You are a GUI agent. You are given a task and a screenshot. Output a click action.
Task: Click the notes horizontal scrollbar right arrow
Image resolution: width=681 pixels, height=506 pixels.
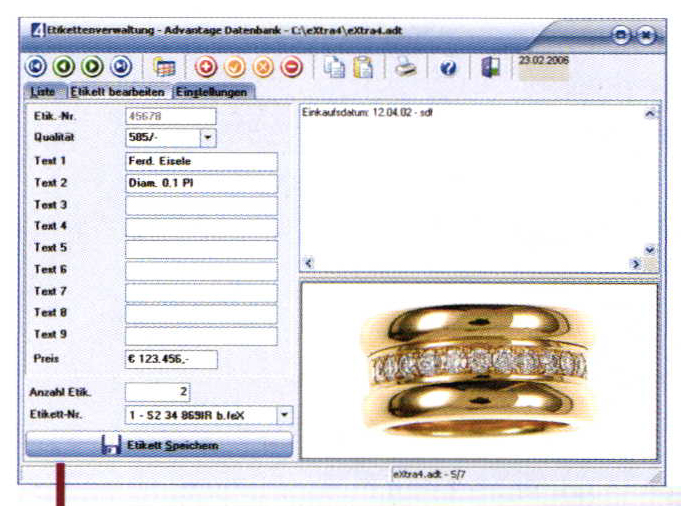coord(636,262)
